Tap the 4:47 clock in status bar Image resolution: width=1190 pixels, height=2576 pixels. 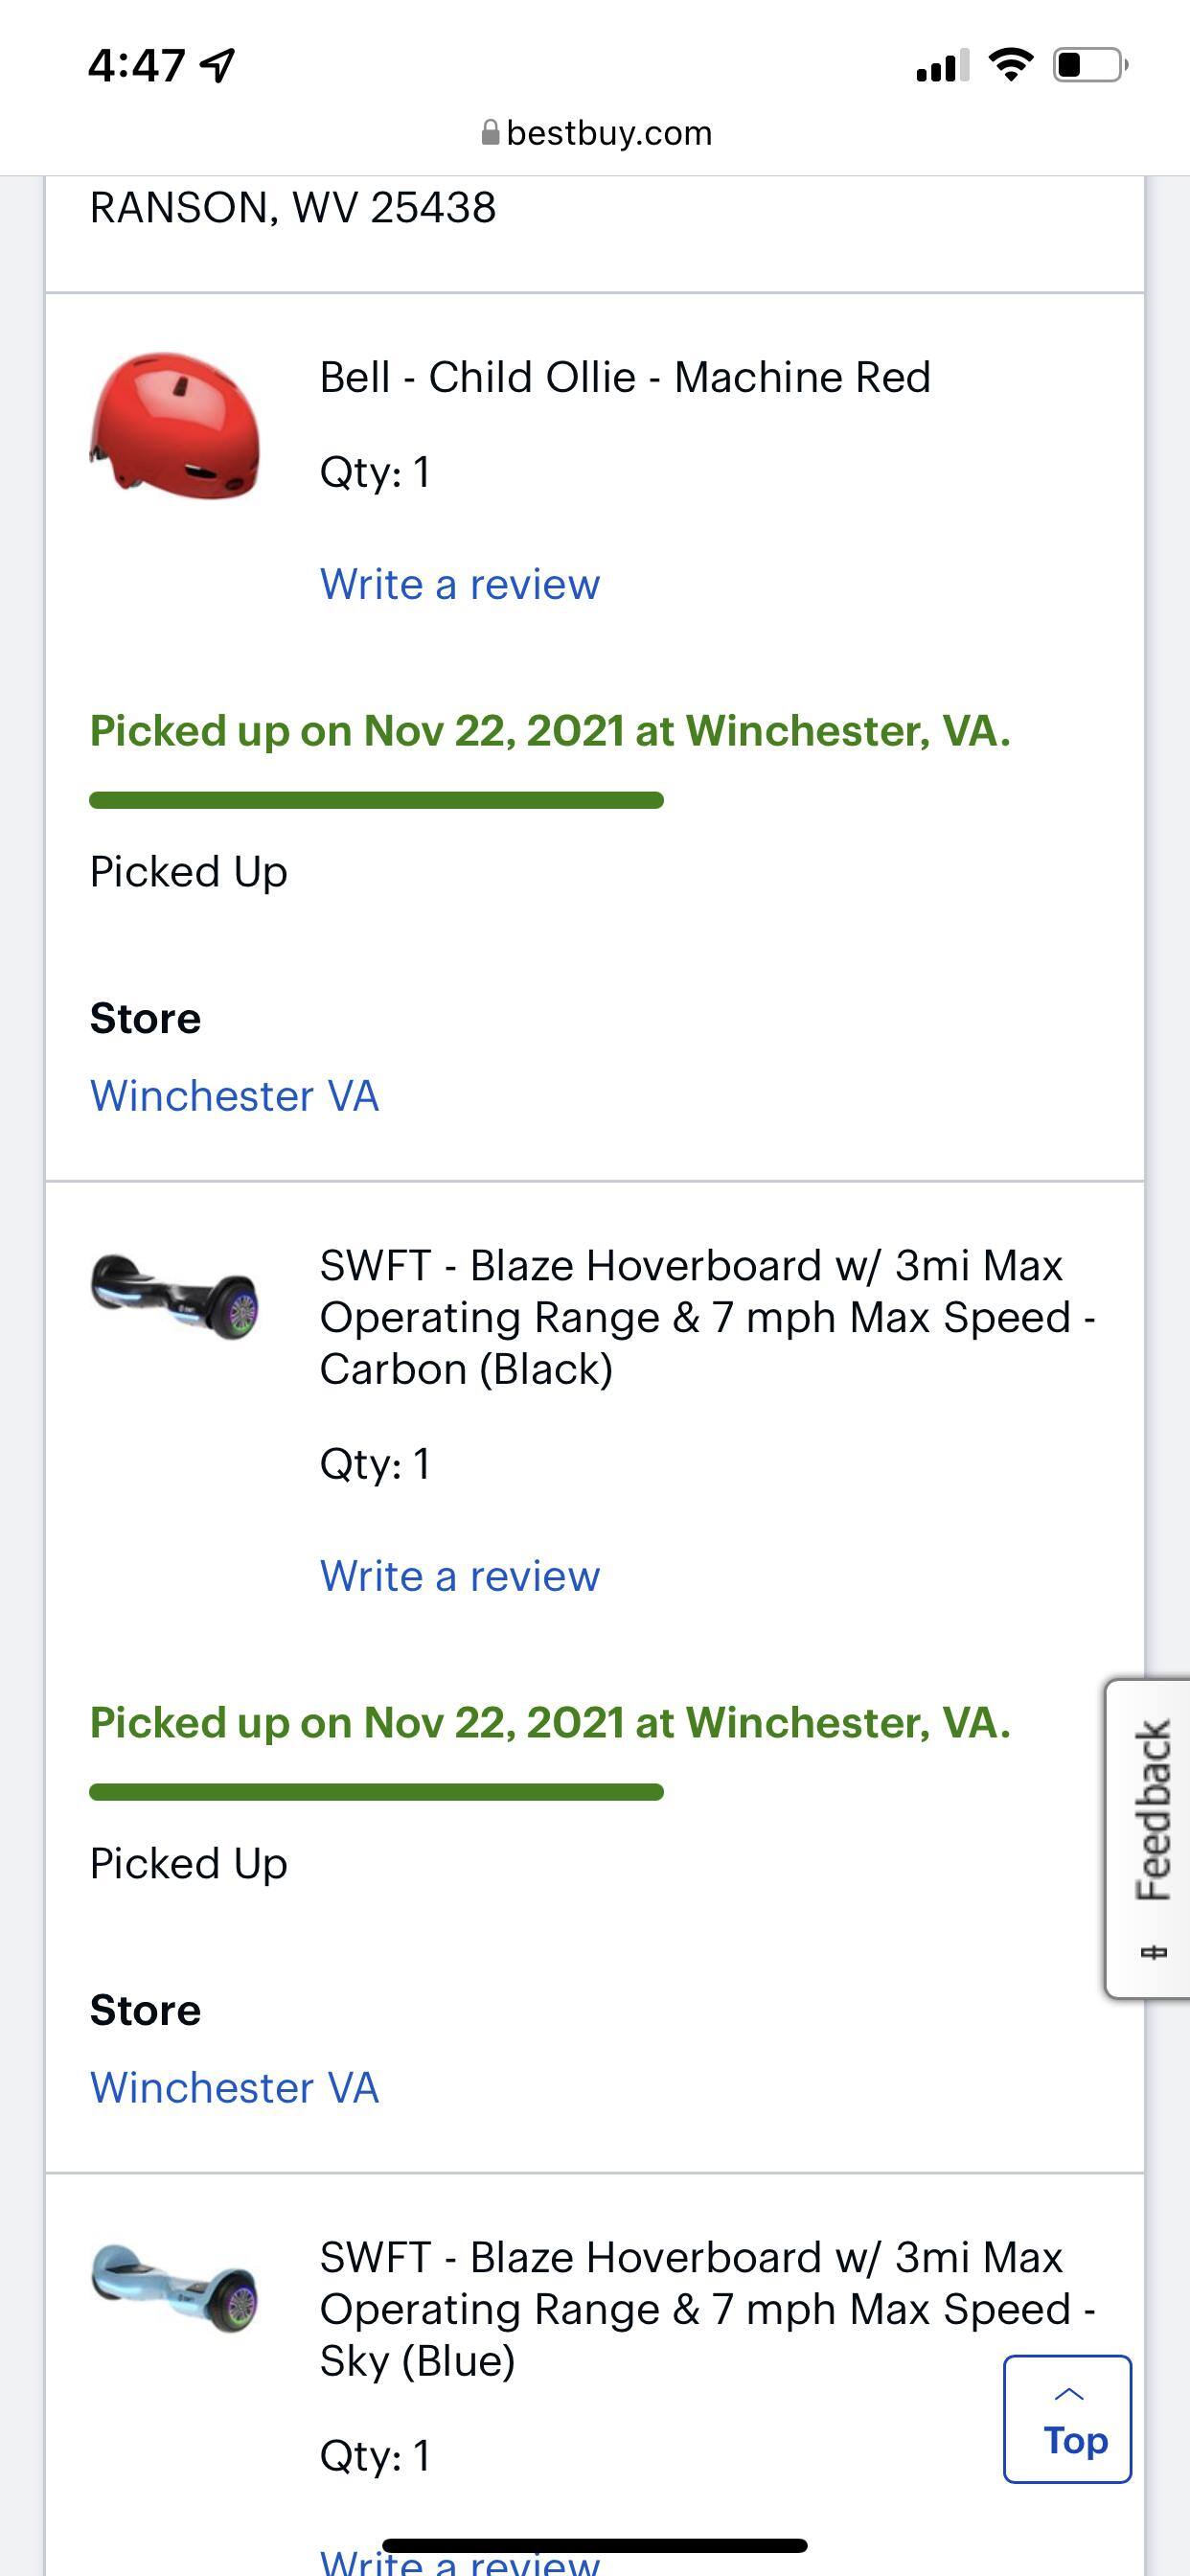136,66
